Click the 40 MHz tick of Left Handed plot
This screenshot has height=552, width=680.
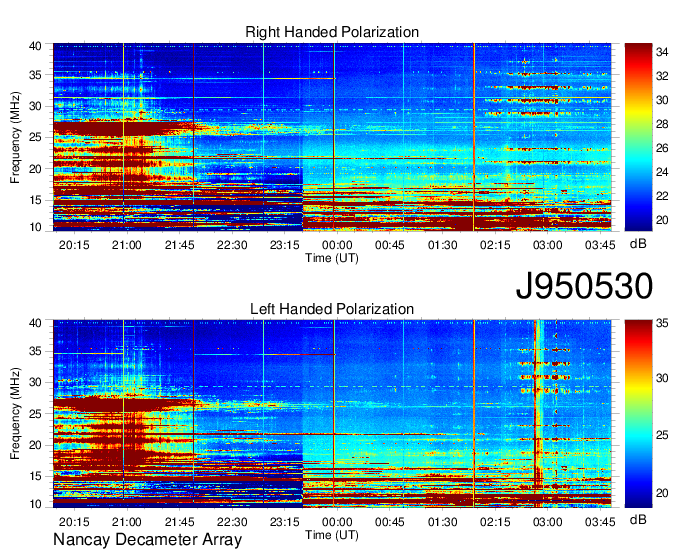click(x=35, y=323)
